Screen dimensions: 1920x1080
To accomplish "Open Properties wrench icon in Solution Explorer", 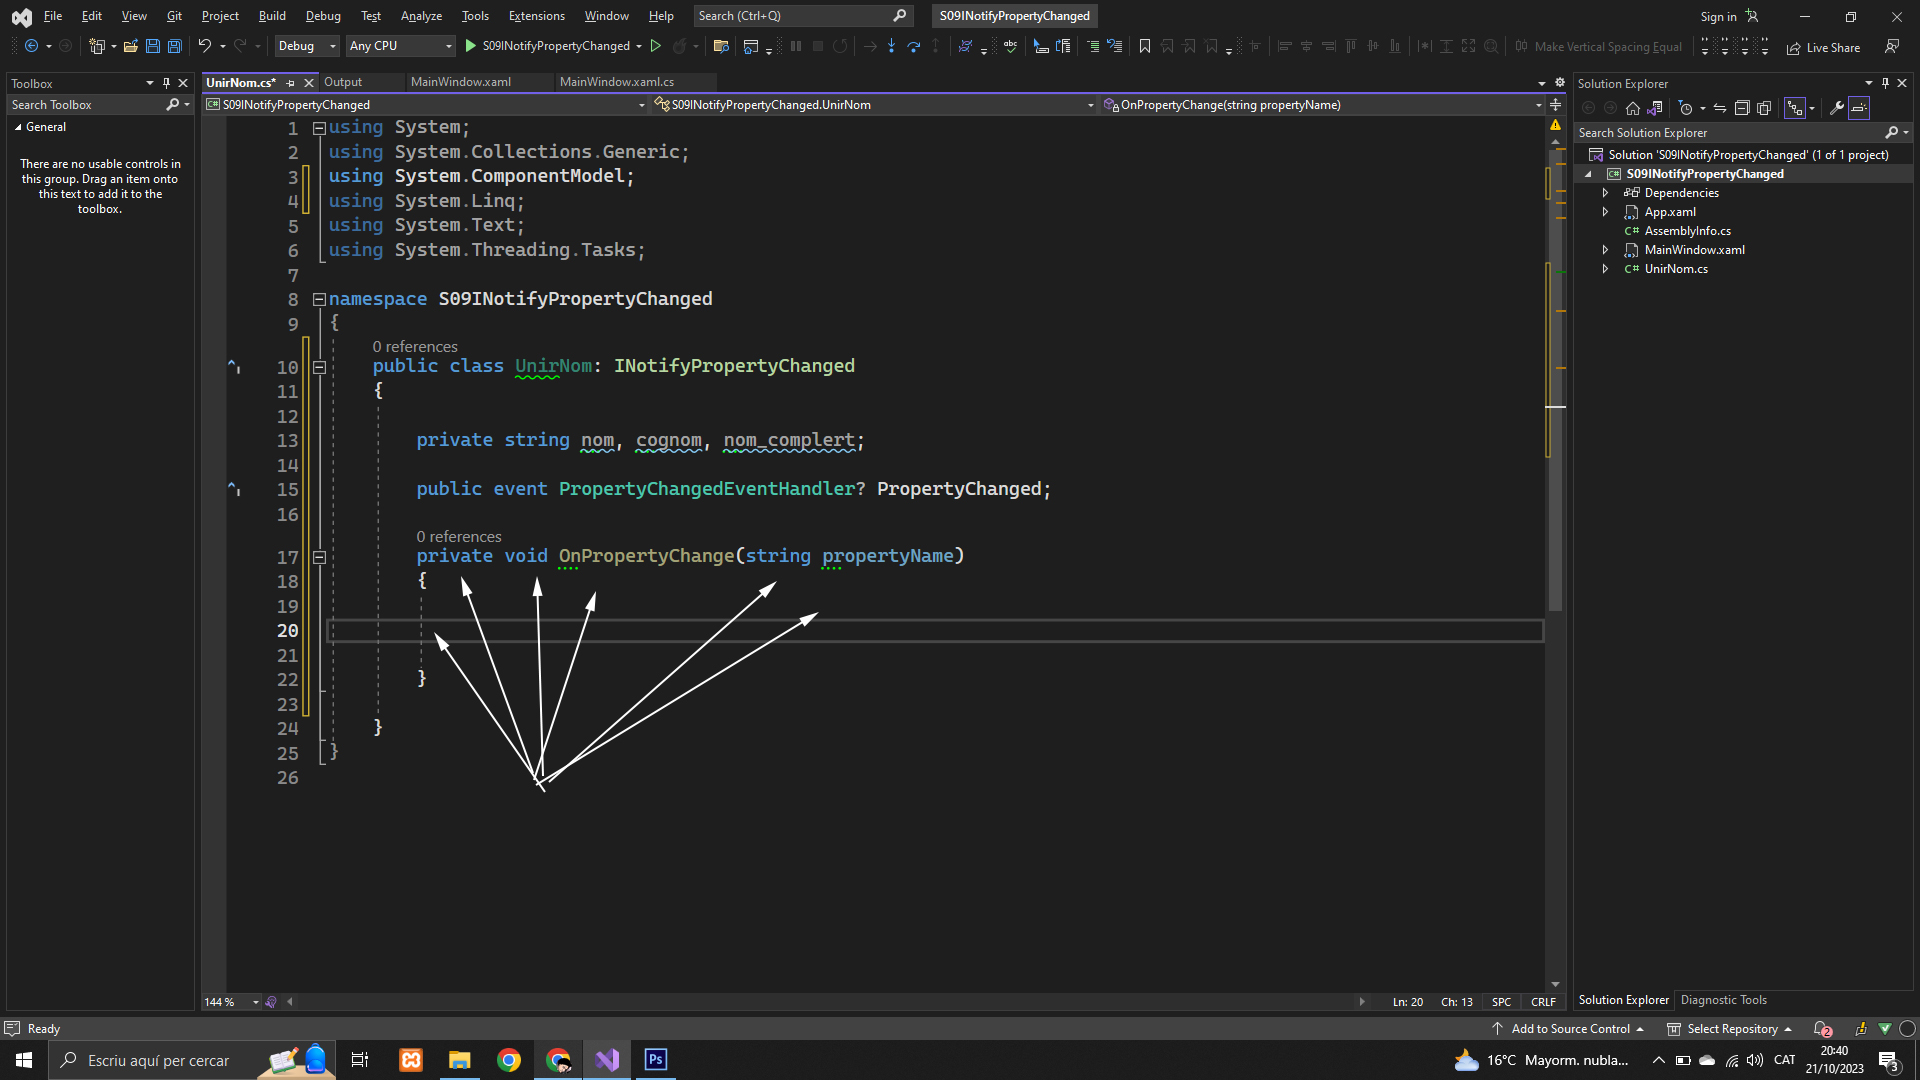I will click(x=1836, y=108).
